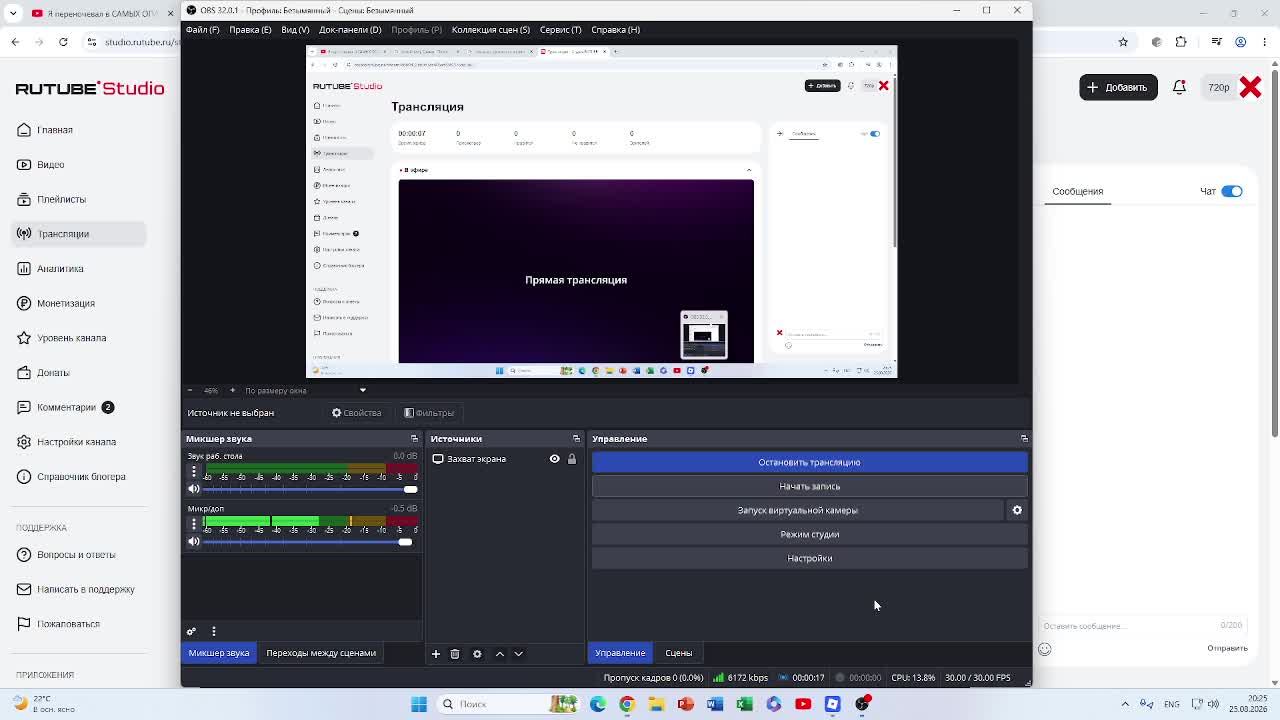The image size is (1280, 720).
Task: Show hidden system tray icons chevron
Action: click(x=1125, y=704)
